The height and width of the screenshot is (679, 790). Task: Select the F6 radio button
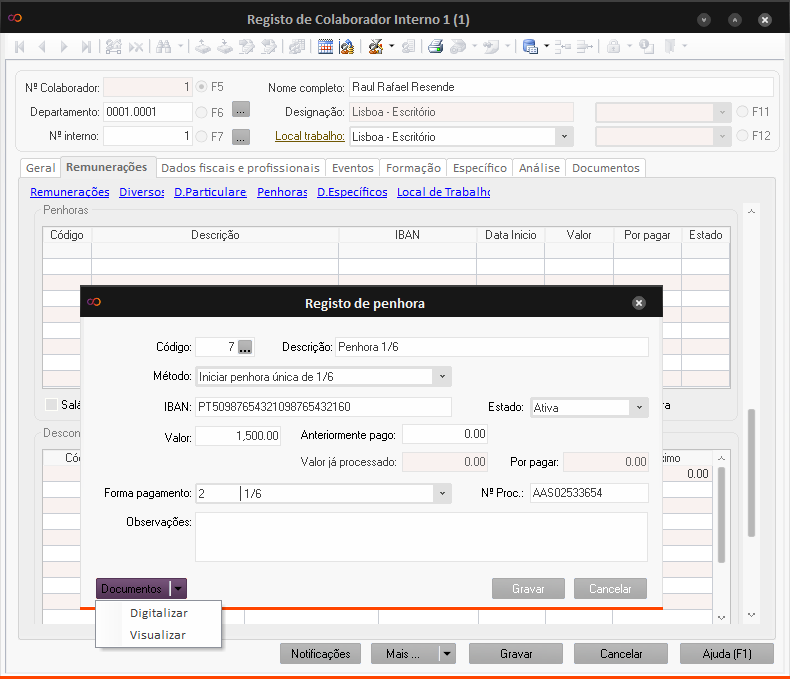(202, 112)
